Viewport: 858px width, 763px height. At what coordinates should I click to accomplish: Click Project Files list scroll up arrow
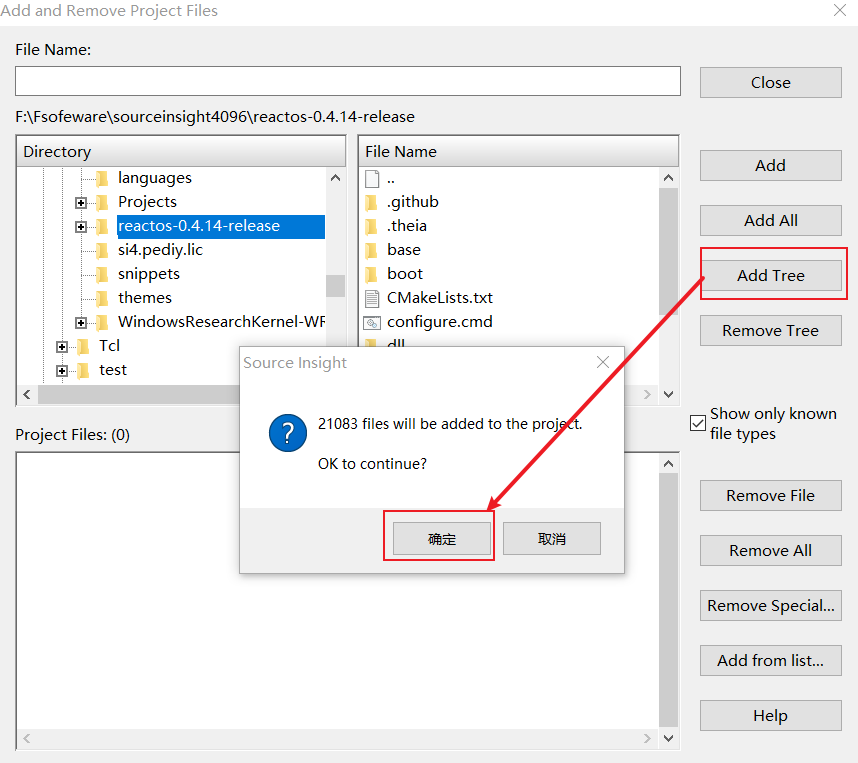tap(668, 464)
